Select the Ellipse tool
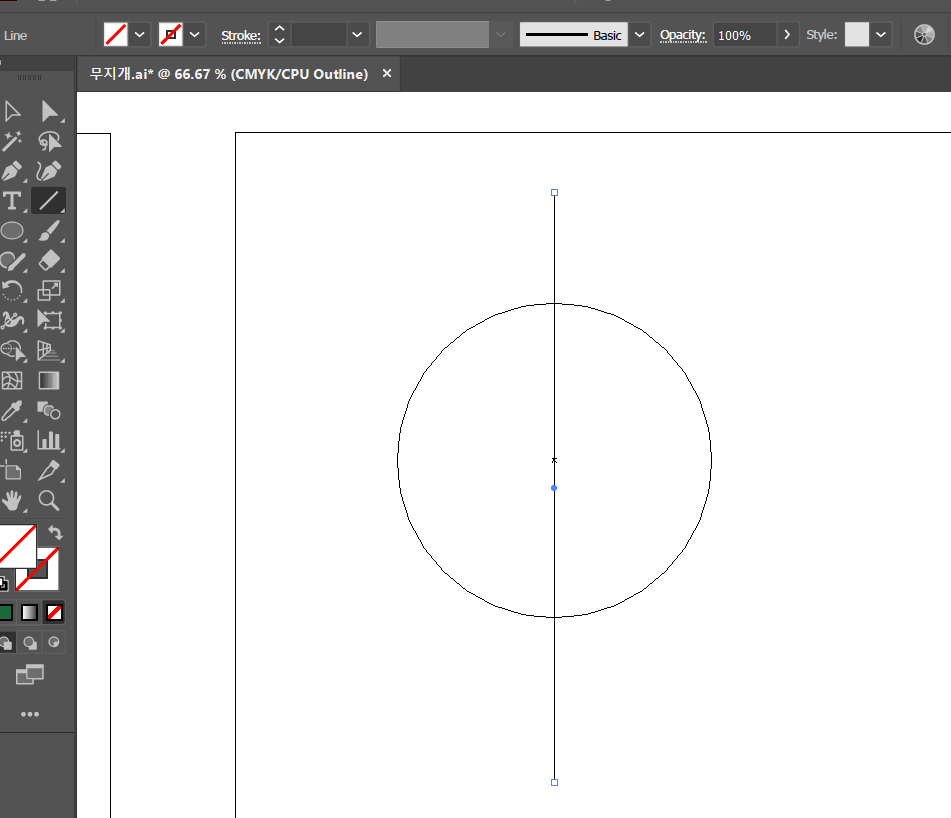This screenshot has height=818, width=951. pyautogui.click(x=12, y=230)
